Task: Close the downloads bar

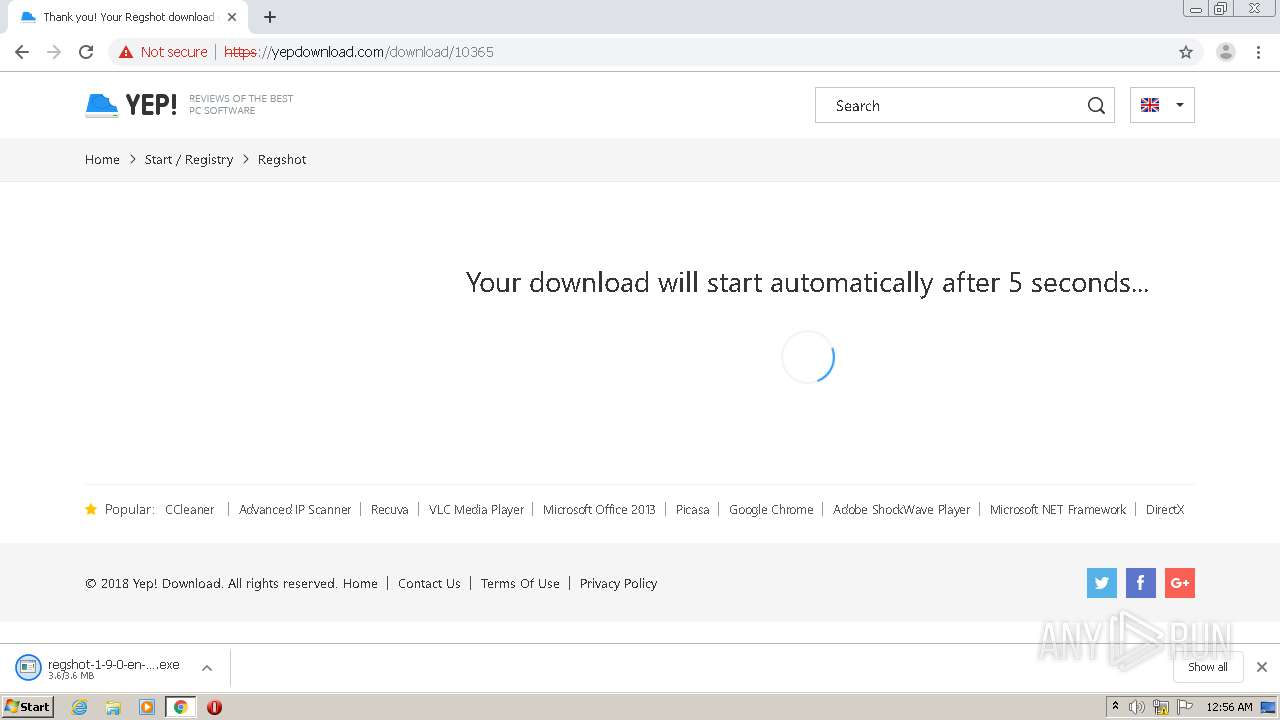Action: [1262, 667]
